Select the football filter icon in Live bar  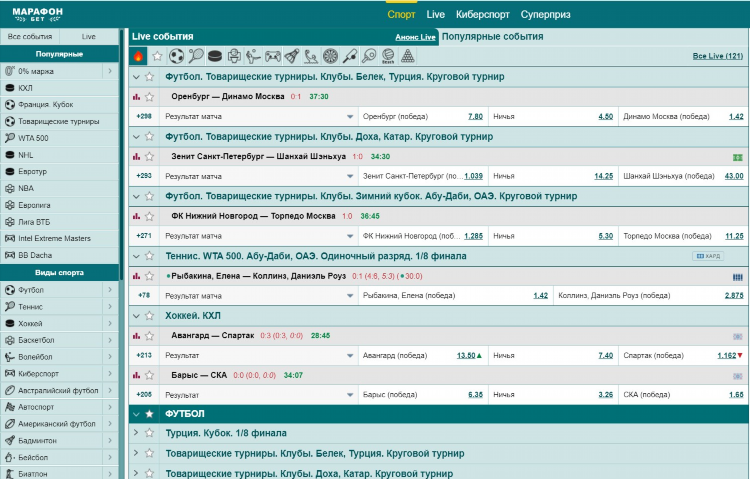click(176, 56)
